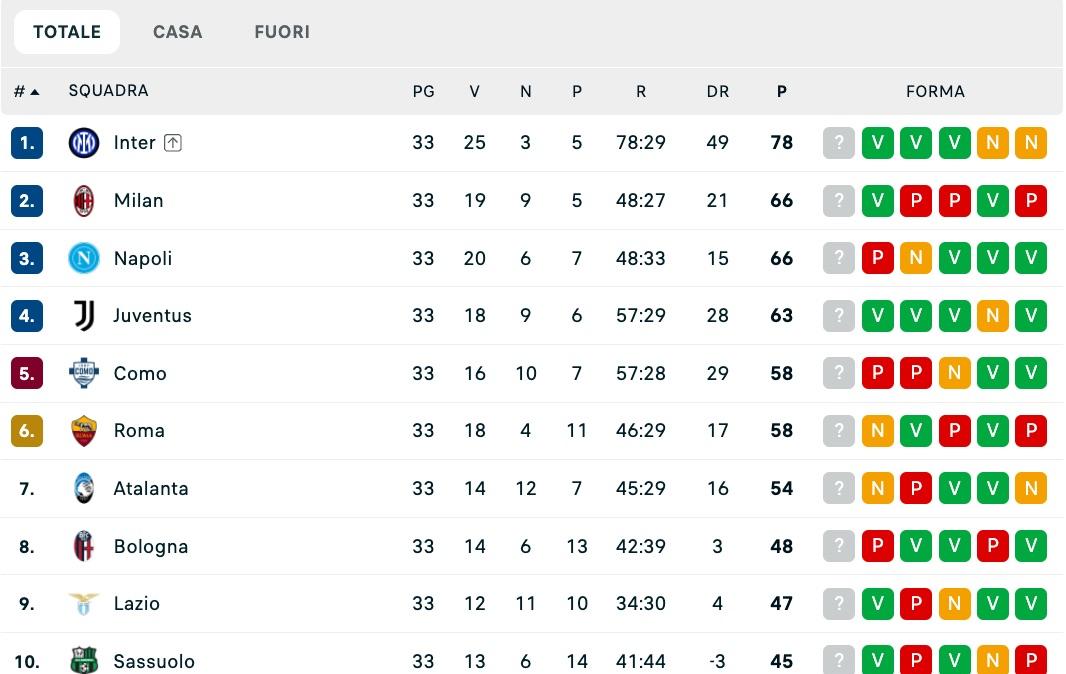Select the Sassuolo club crest

[84, 661]
